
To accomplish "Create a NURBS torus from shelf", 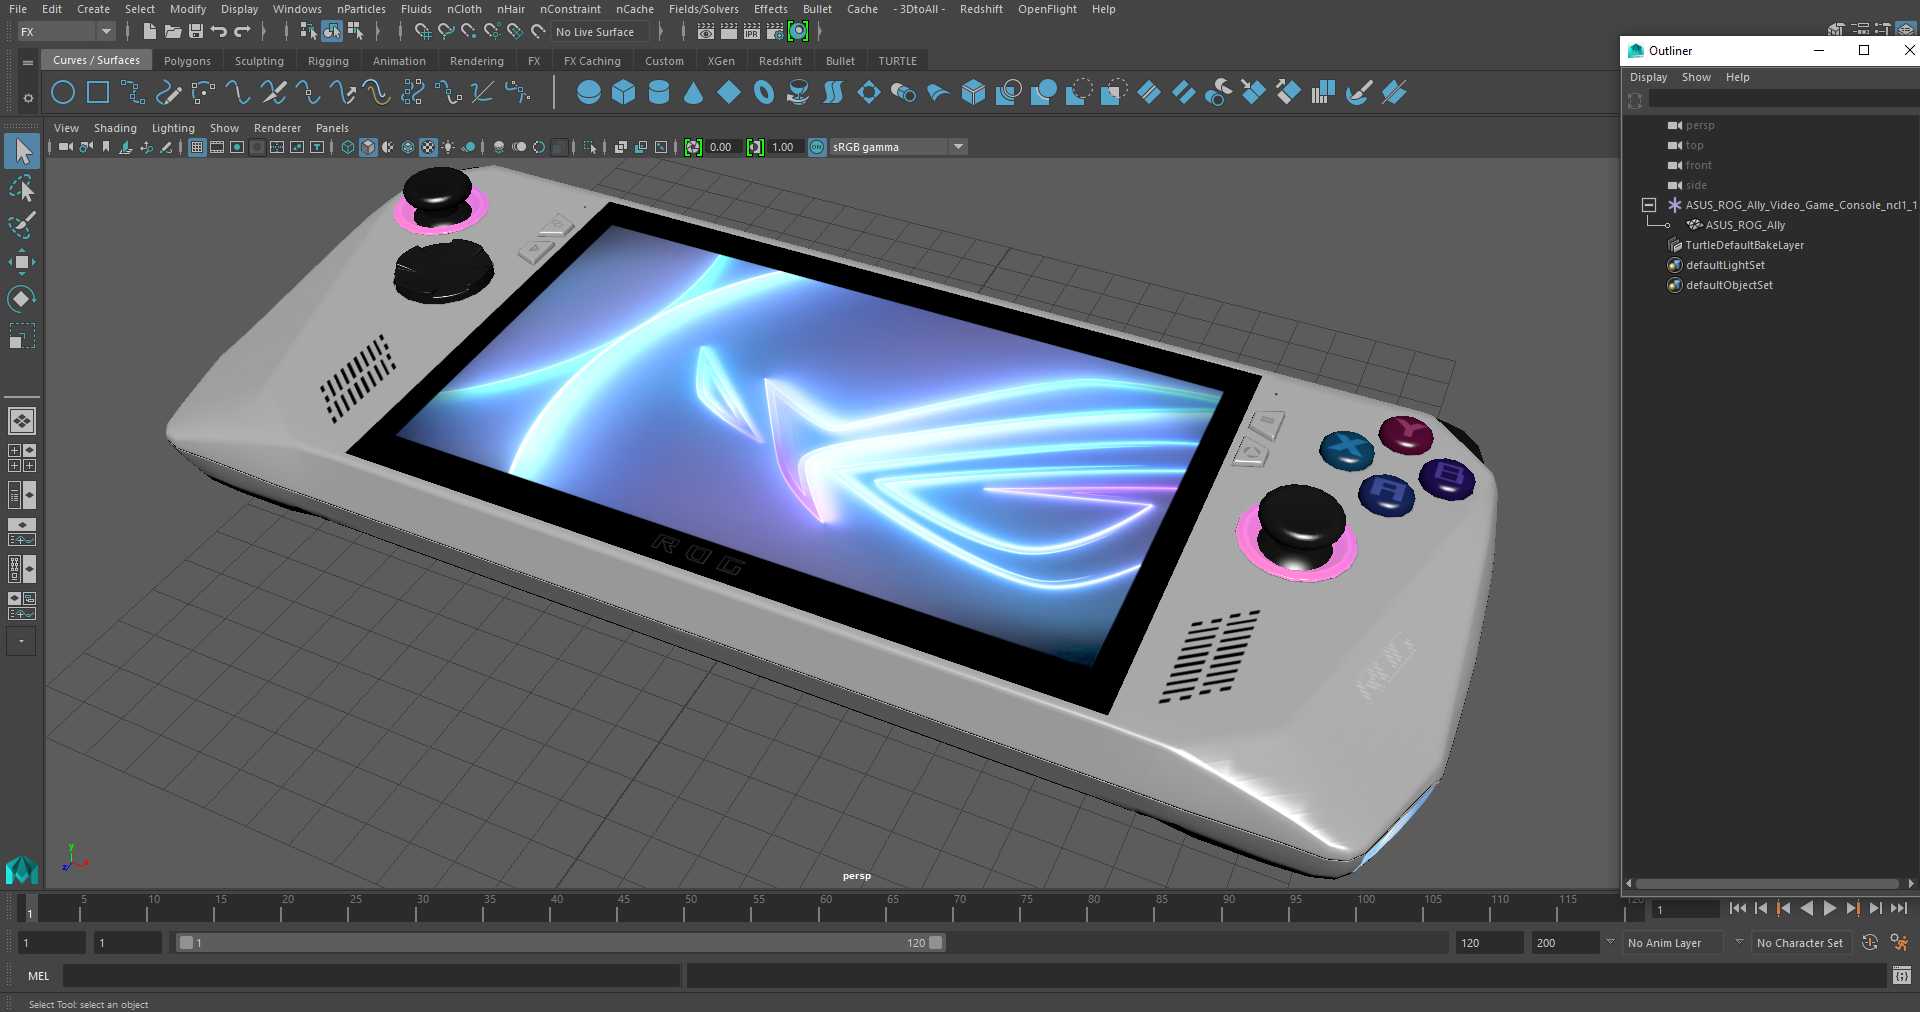I will click(764, 93).
